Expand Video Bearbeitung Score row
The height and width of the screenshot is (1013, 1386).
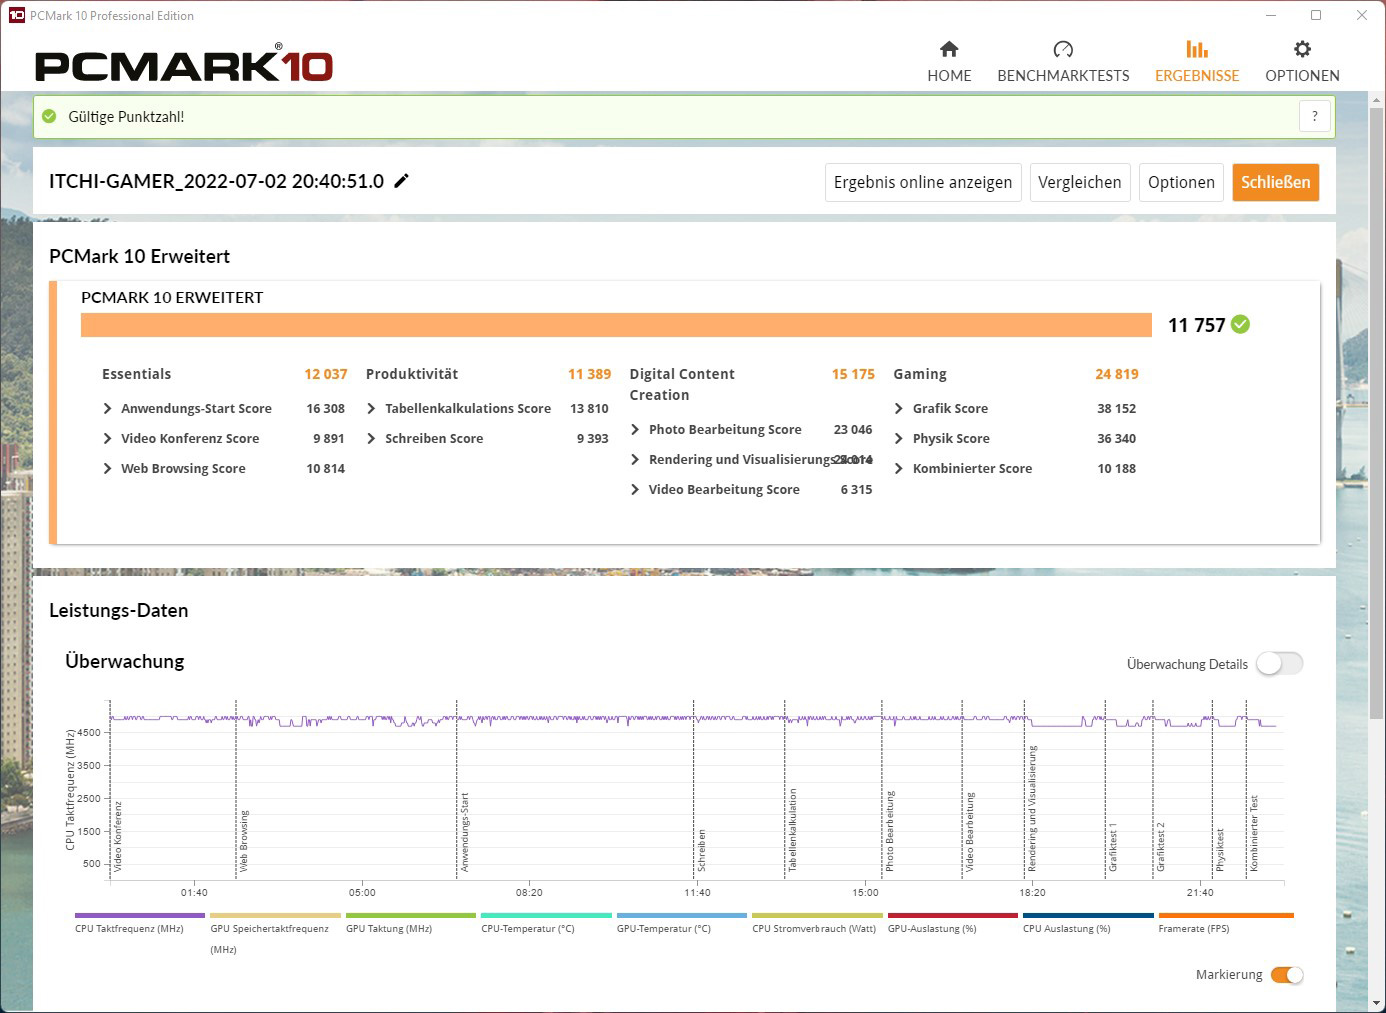coord(635,489)
